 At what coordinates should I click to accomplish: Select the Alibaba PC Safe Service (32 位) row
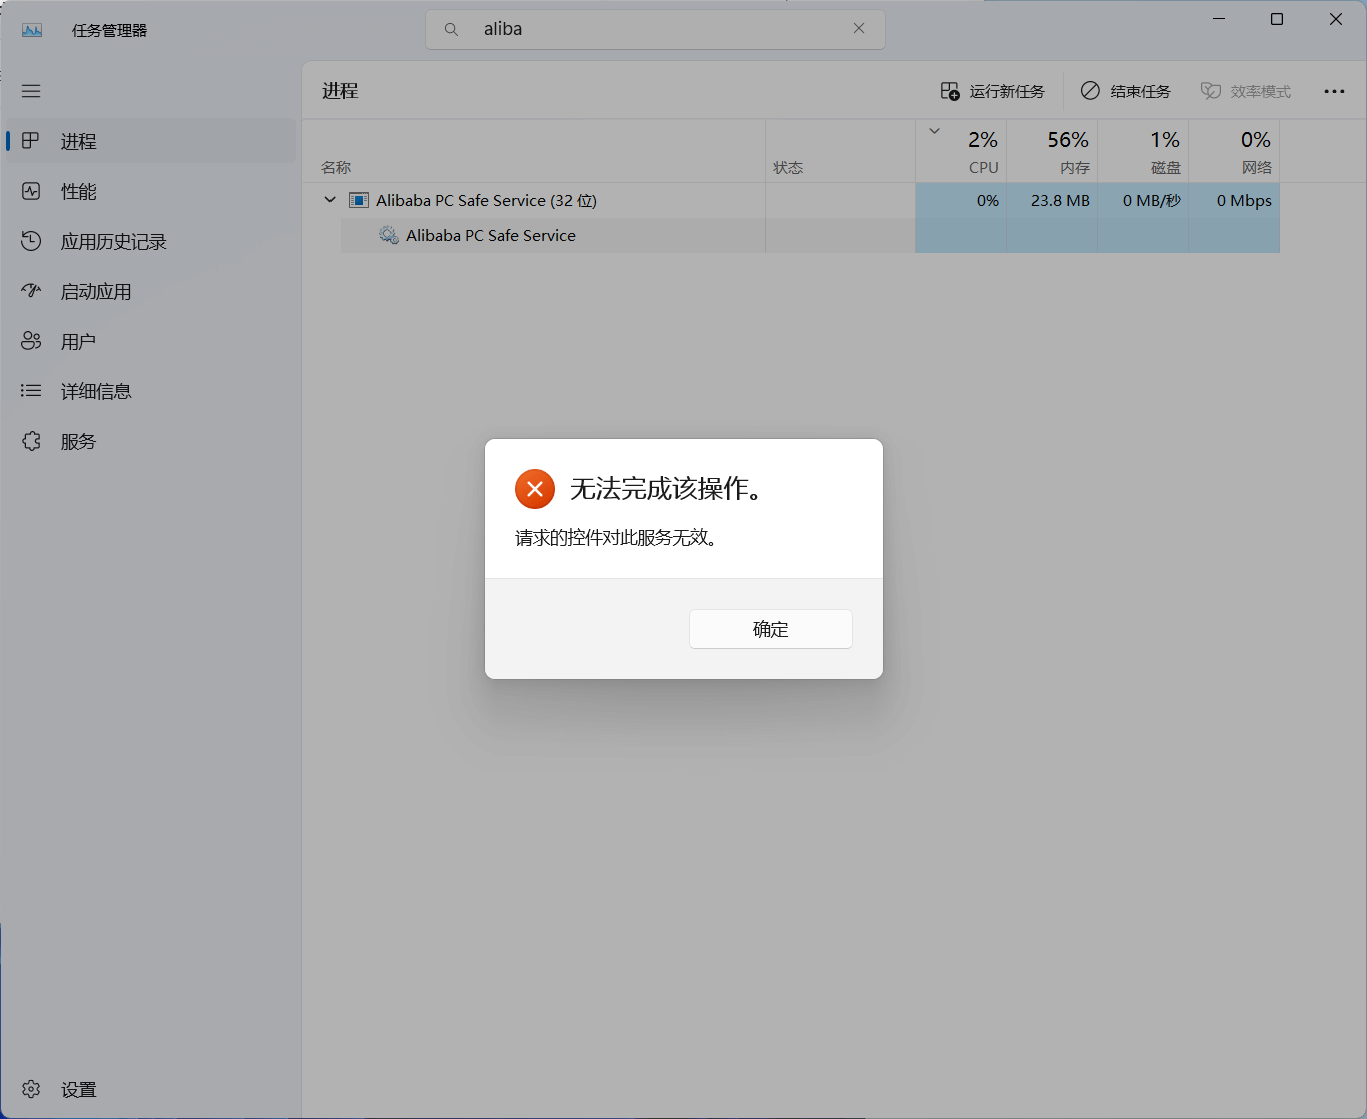[791, 200]
